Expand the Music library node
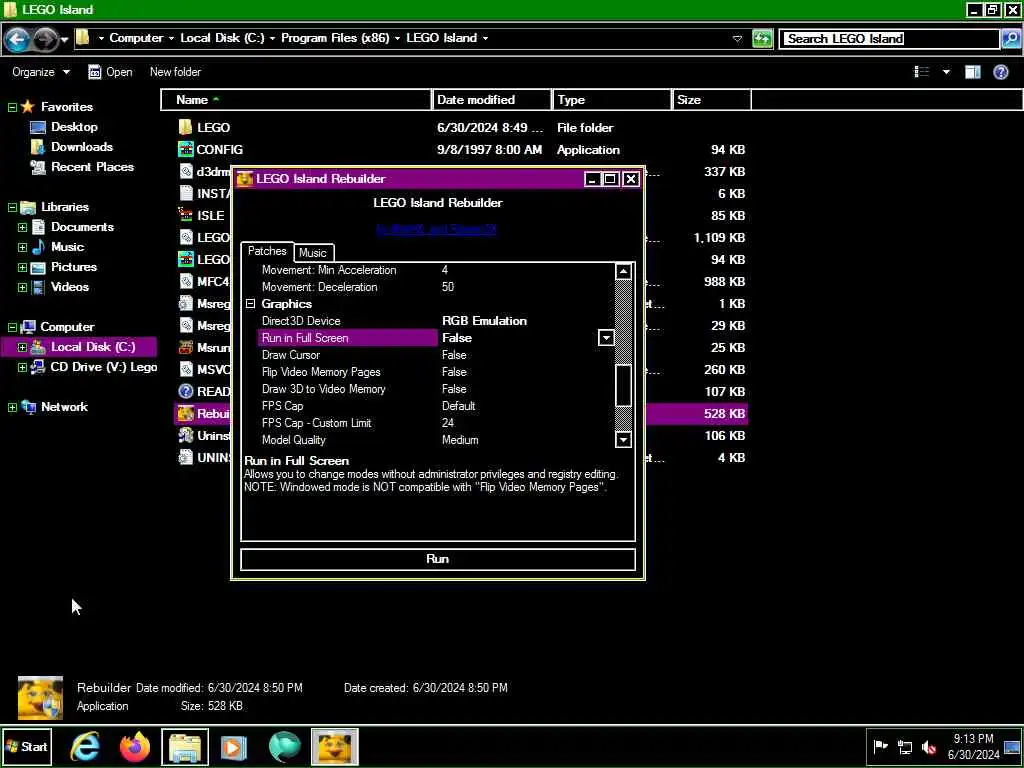 [x=22, y=248]
